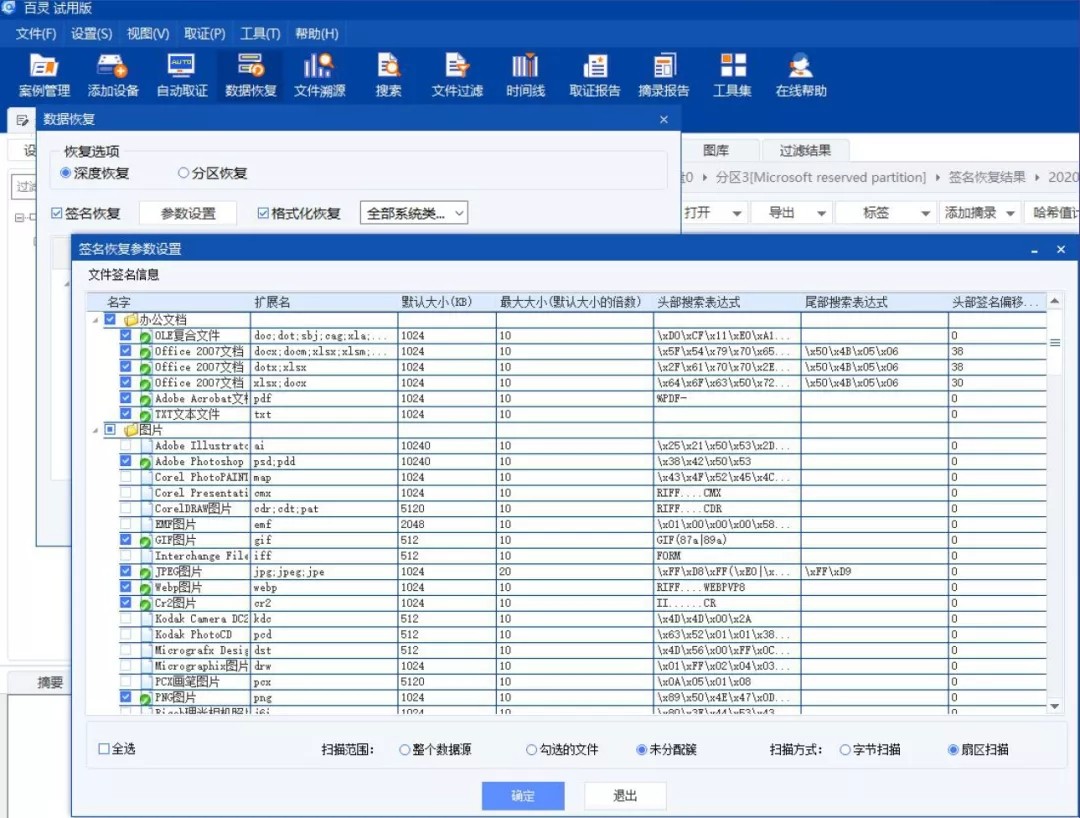
Task: Open the 视图(V) menu
Action: [x=148, y=34]
